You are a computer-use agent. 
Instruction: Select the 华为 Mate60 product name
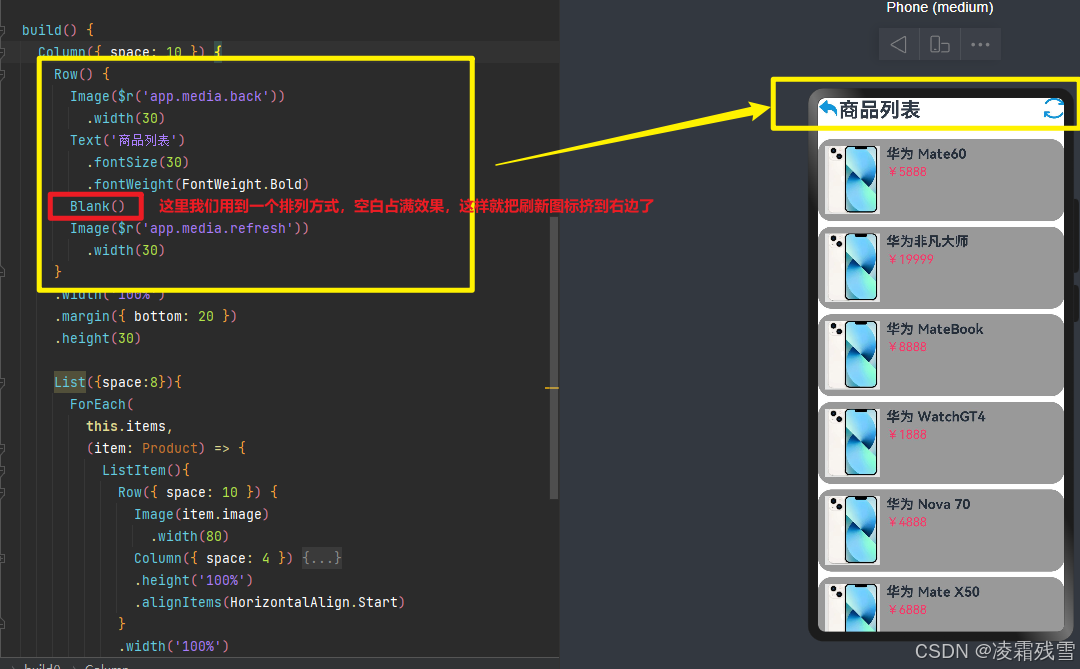(926, 154)
